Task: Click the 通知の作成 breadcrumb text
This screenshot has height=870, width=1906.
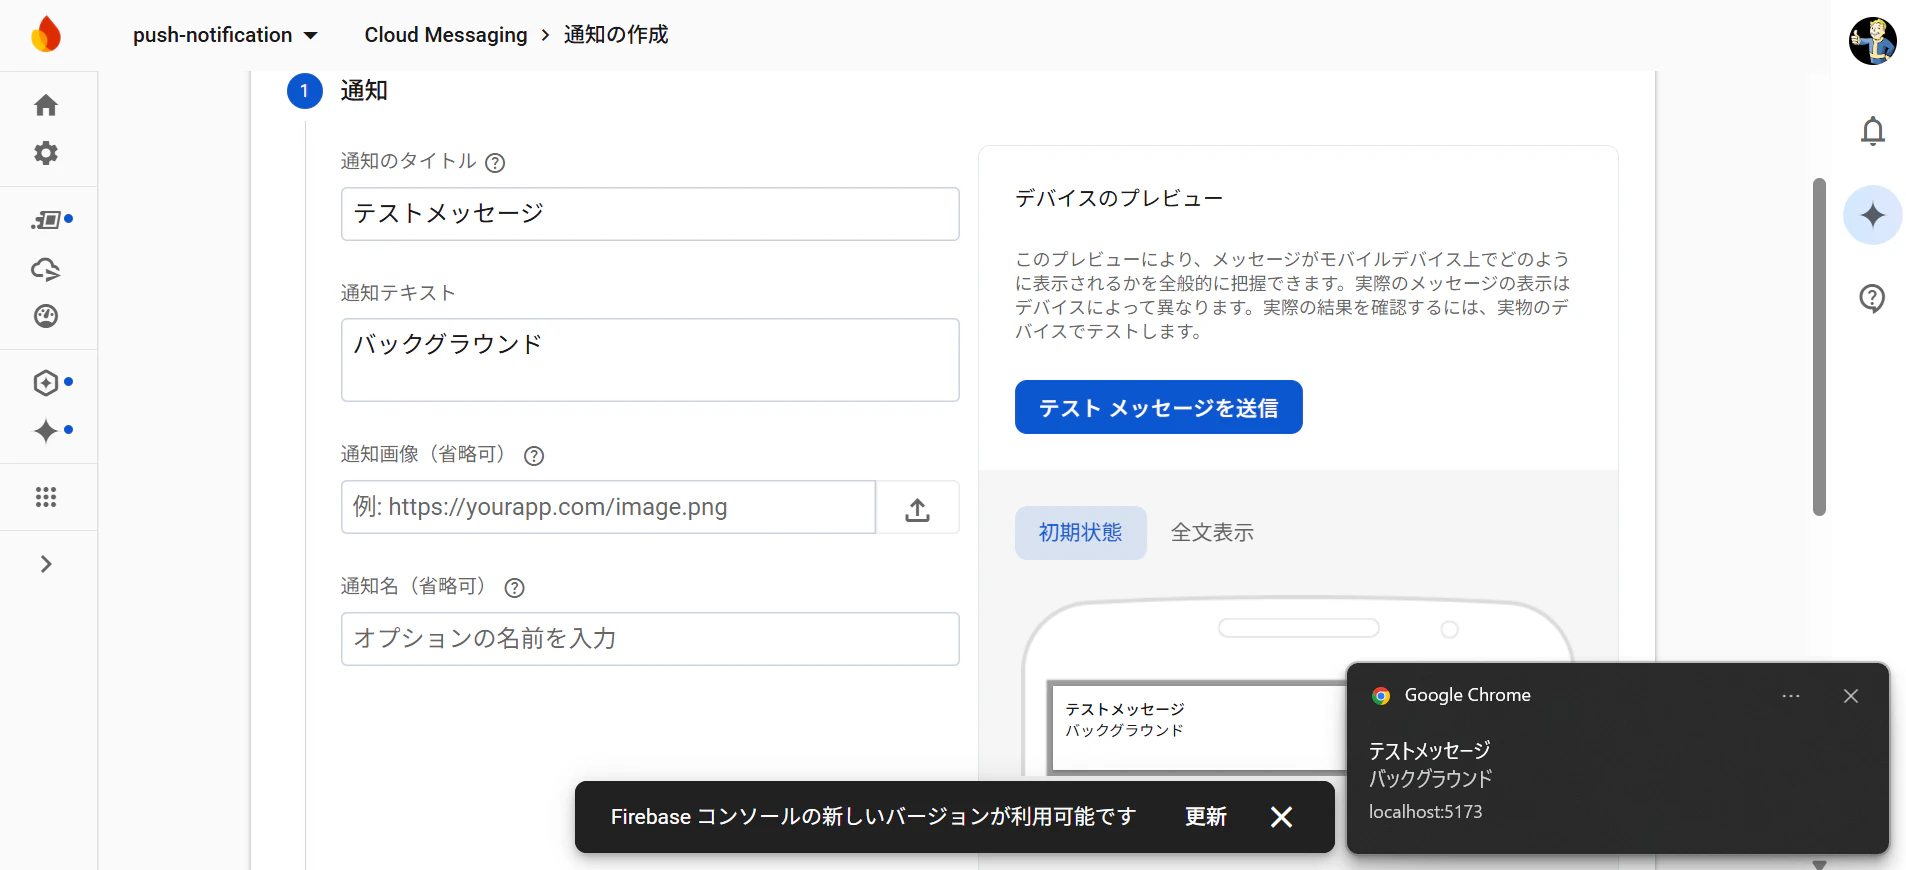Action: point(616,35)
